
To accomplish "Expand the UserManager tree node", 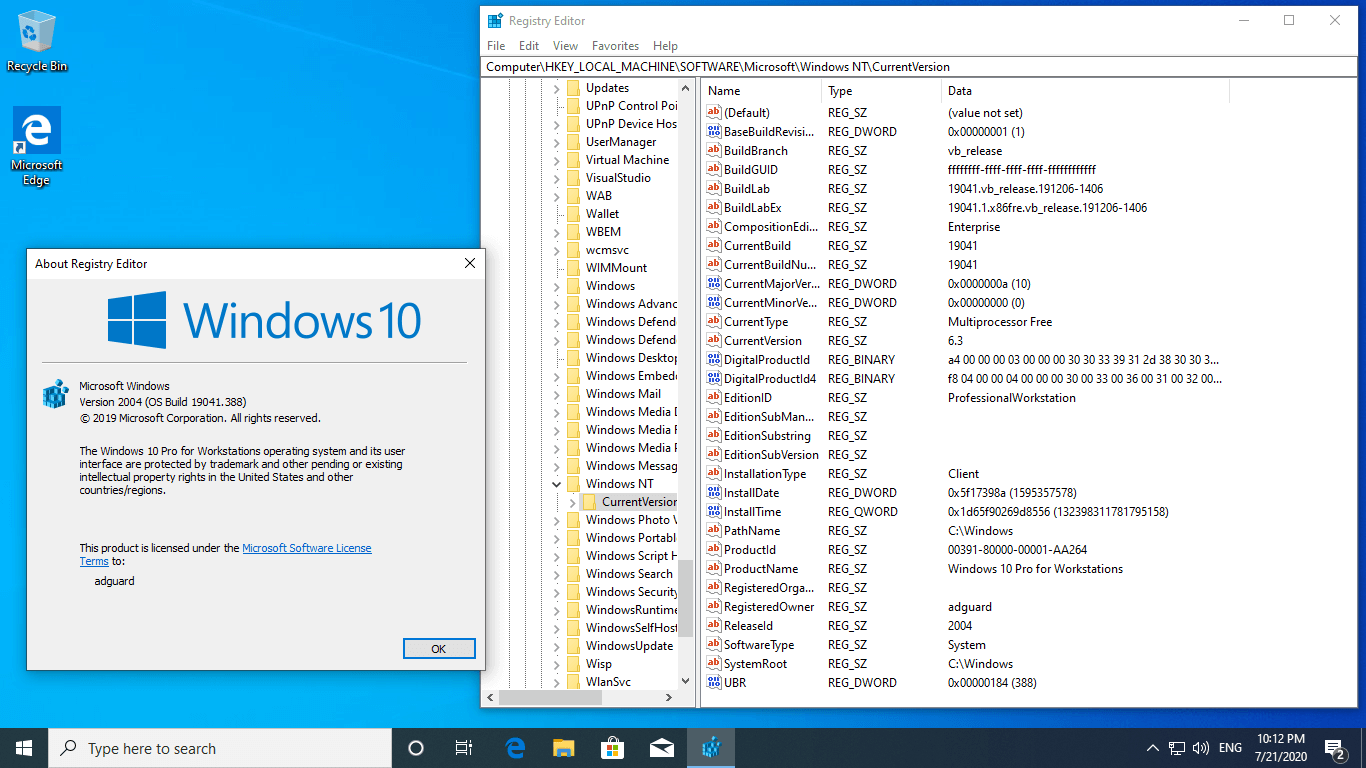I will tap(557, 142).
